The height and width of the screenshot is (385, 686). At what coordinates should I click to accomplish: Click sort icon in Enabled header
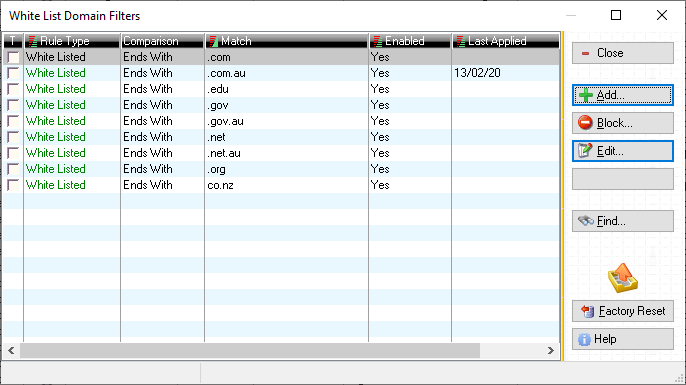coord(378,41)
